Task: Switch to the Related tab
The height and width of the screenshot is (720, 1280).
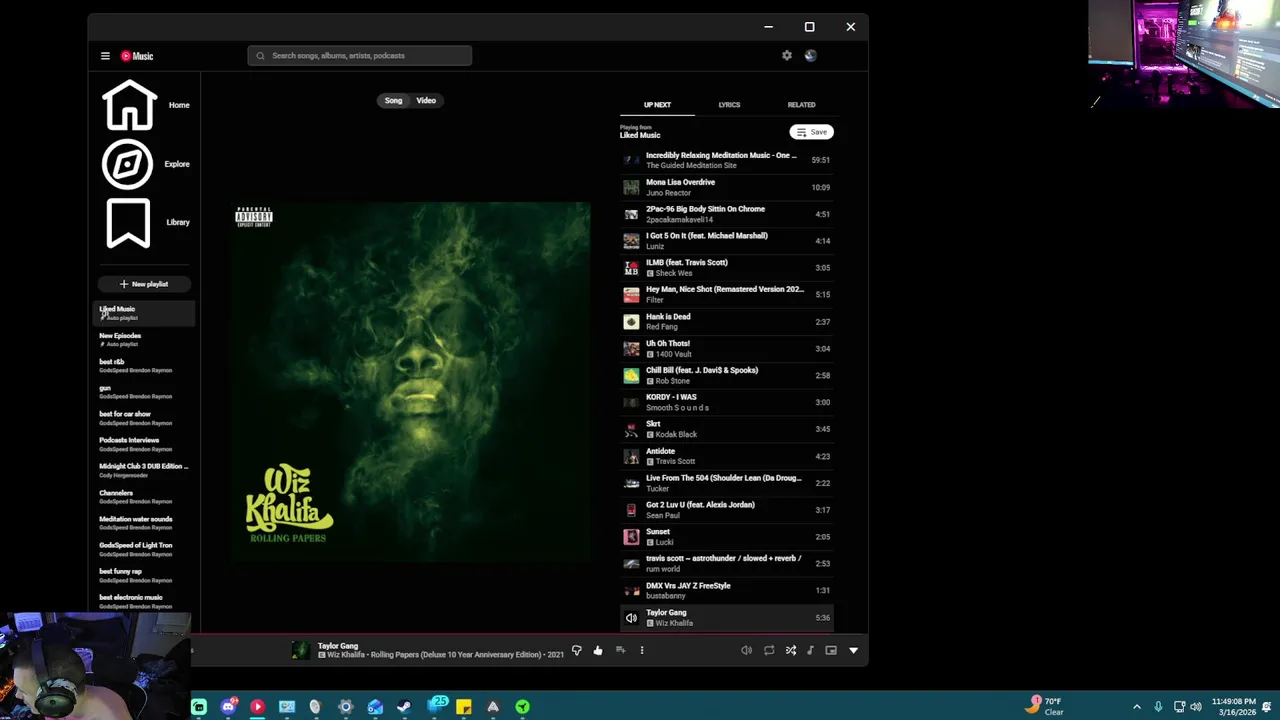Action: pos(801,105)
